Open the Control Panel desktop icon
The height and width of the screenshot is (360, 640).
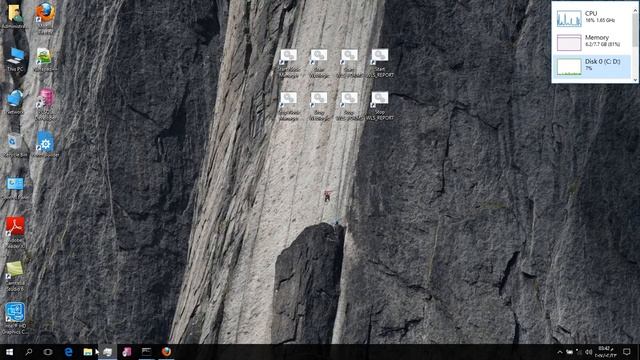point(16,188)
